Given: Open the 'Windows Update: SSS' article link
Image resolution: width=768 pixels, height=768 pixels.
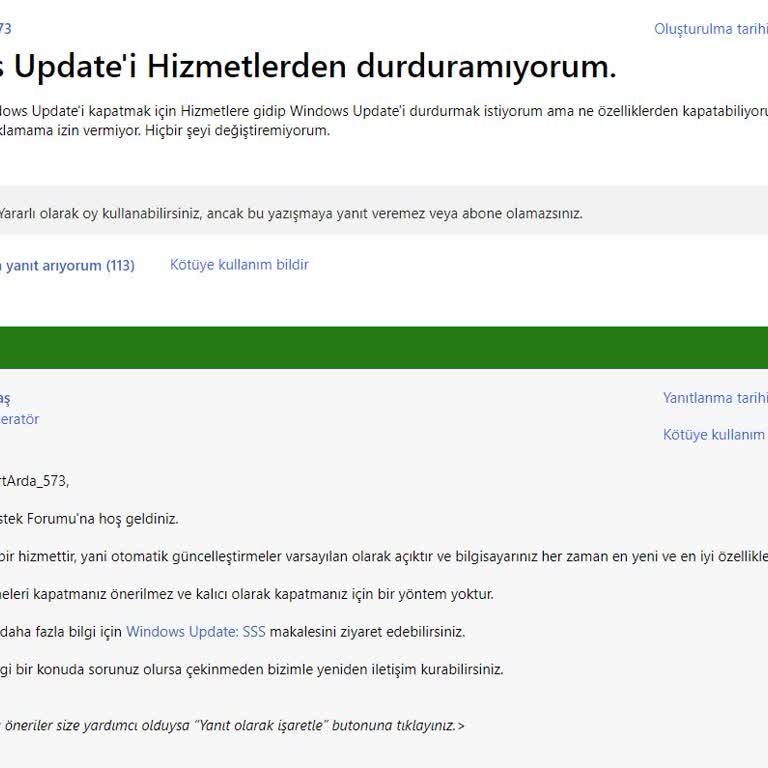Looking at the screenshot, I should click(195, 631).
